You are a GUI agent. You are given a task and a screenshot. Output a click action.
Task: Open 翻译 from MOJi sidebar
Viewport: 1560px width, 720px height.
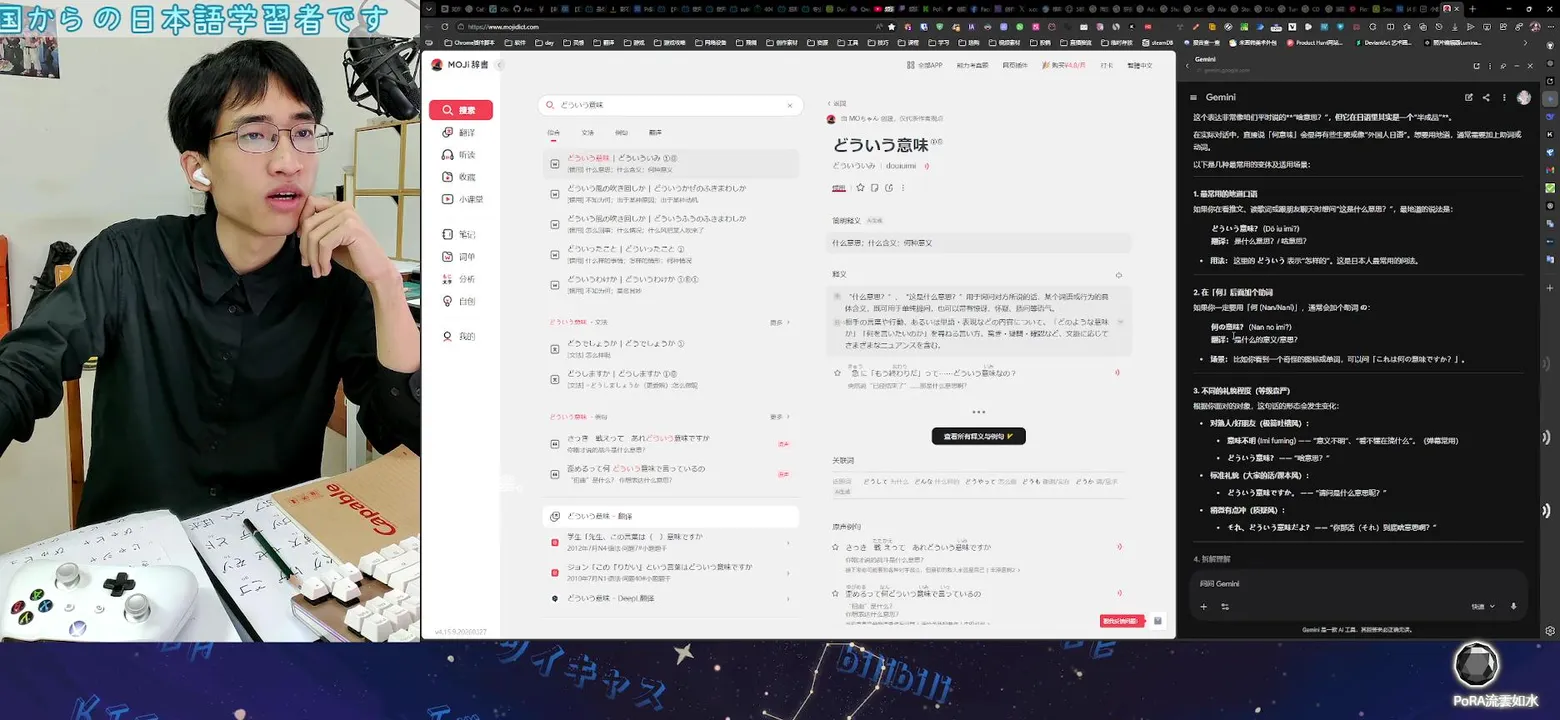(x=460, y=132)
